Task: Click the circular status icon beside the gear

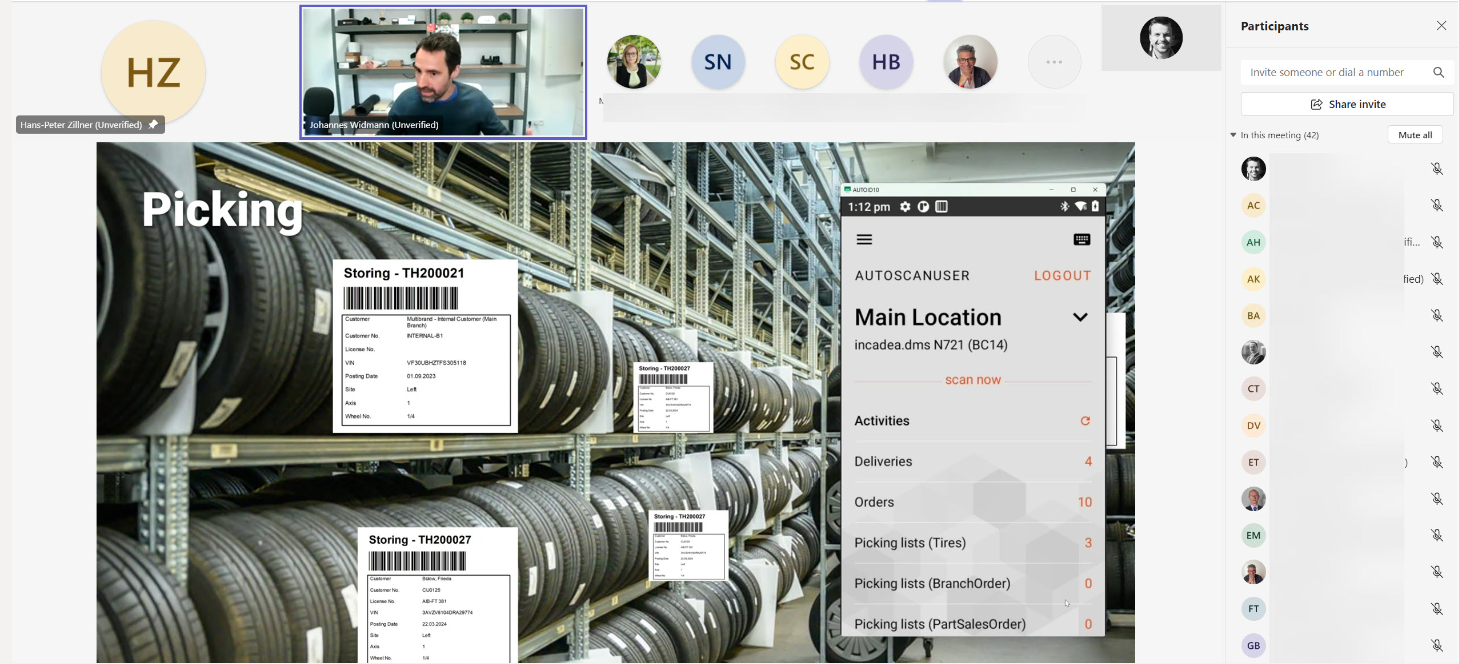Action: tap(924, 207)
